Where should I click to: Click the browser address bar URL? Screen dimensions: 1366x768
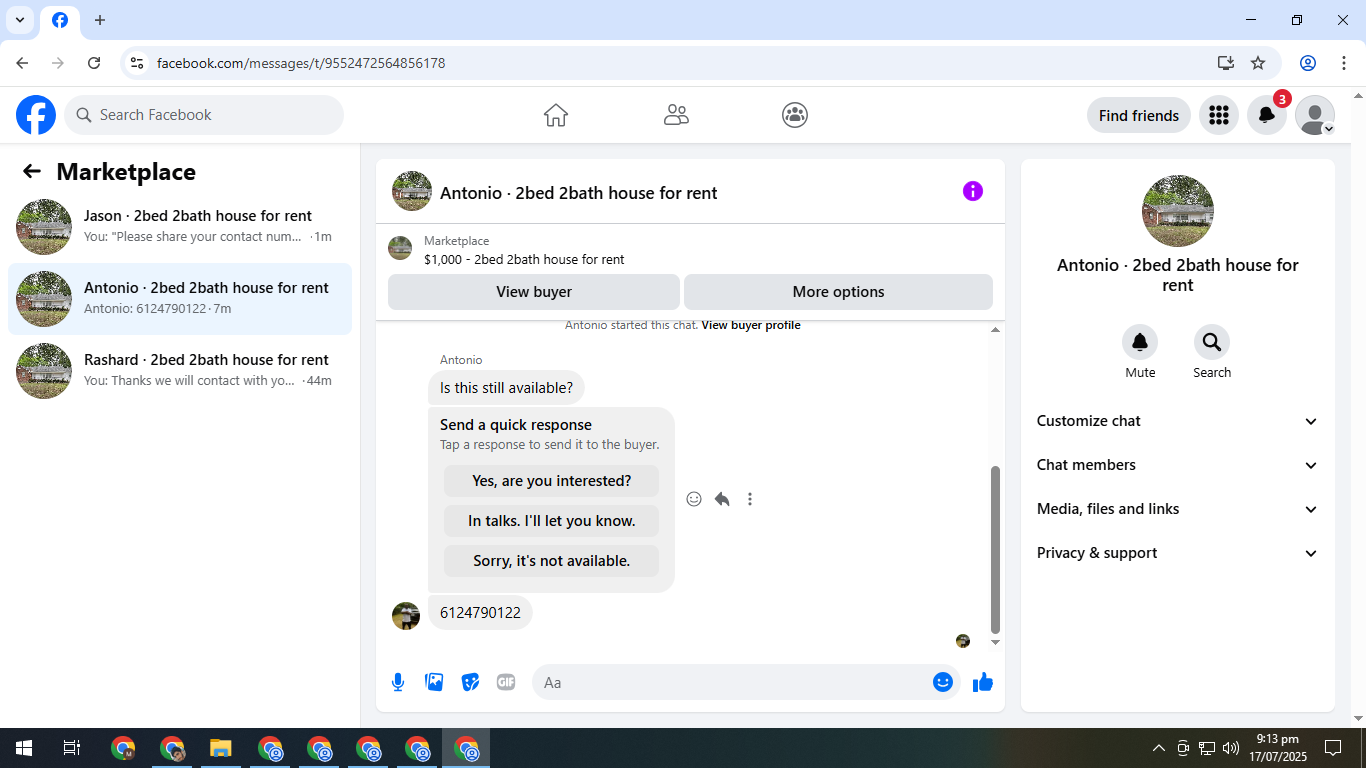[301, 63]
